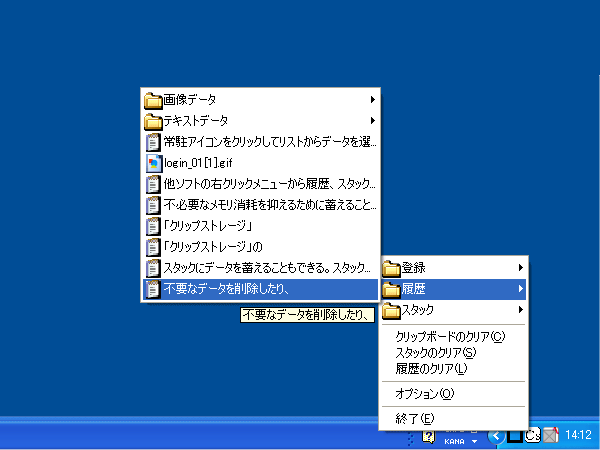Choose スタックのクリア from context menu
The width and height of the screenshot is (600, 450).
click(x=436, y=352)
